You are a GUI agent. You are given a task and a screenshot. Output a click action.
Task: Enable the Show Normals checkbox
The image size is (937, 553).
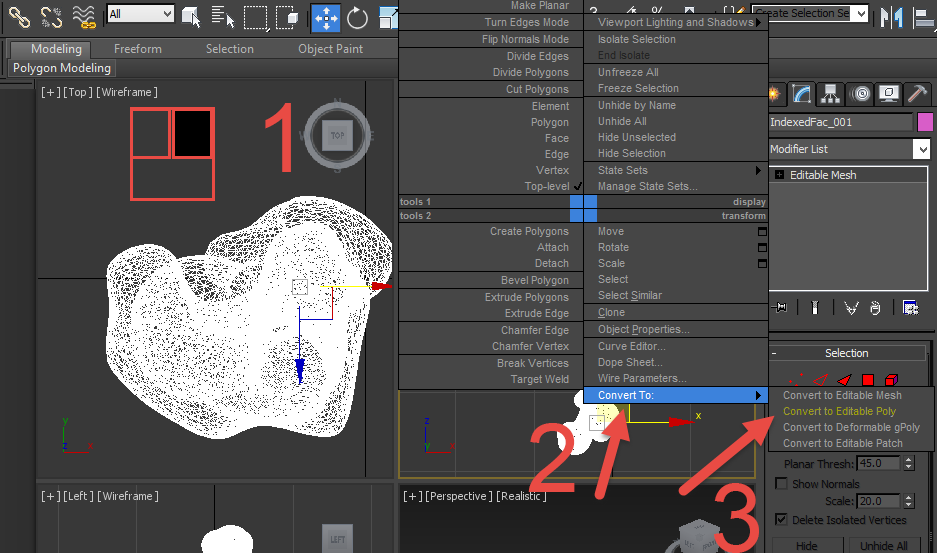click(x=780, y=483)
